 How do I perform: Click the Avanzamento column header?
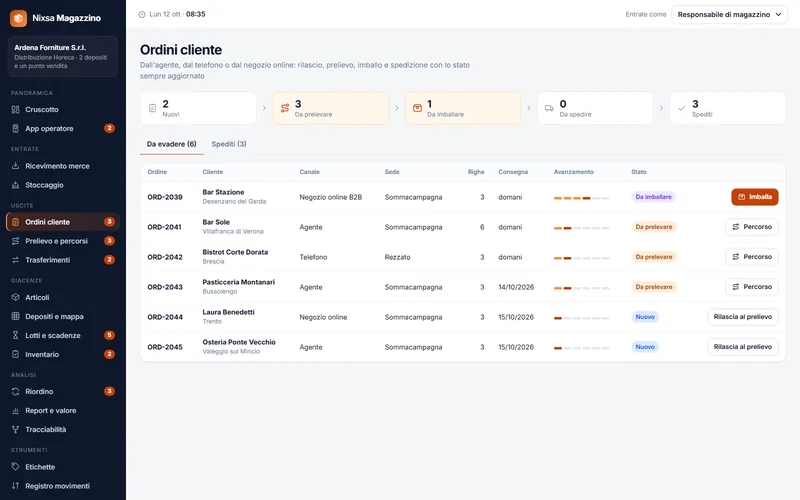(x=573, y=172)
